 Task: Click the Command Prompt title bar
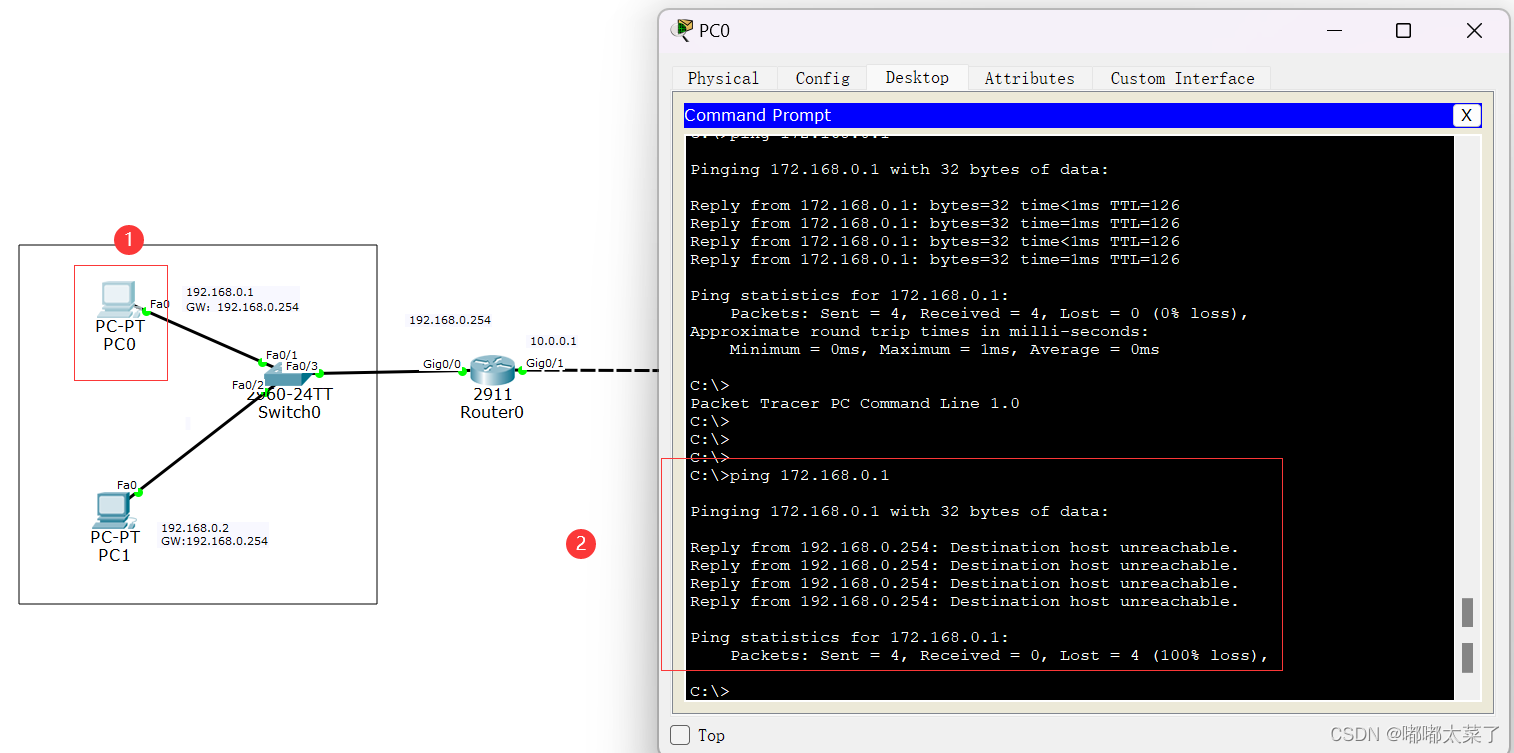point(1068,115)
